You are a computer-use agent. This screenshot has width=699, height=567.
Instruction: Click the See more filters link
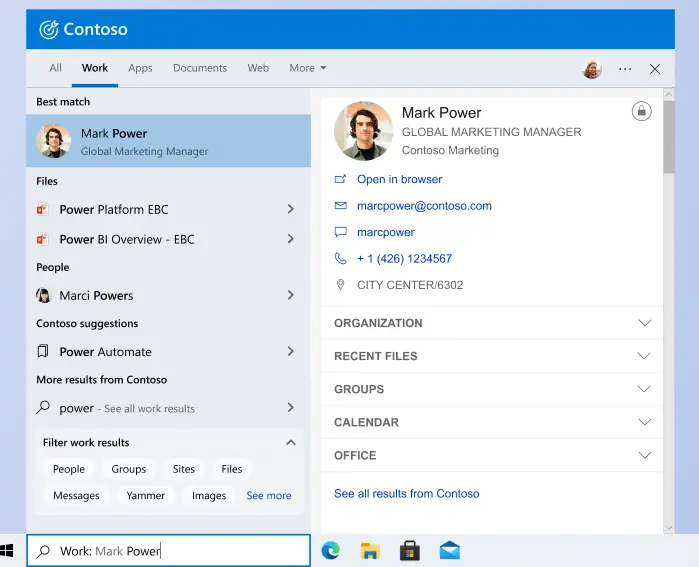pyautogui.click(x=269, y=496)
